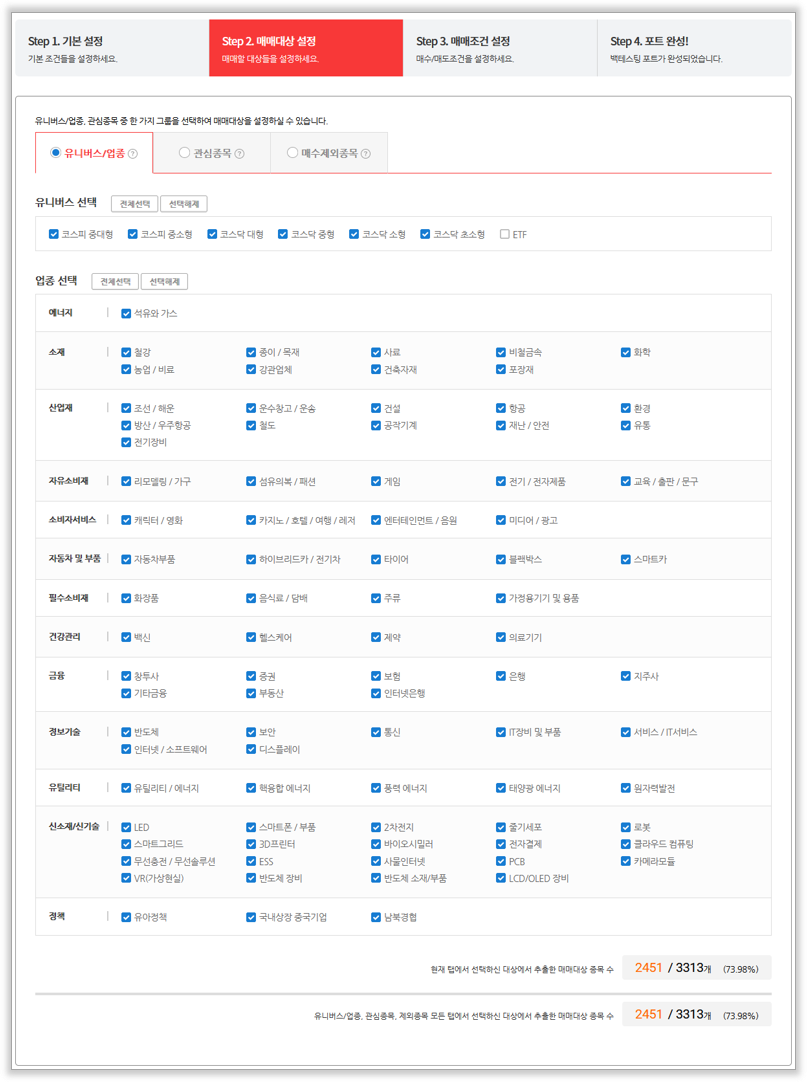Click the help icon beside 관심종목
The width and height of the screenshot is (807, 1082).
coord(239,154)
